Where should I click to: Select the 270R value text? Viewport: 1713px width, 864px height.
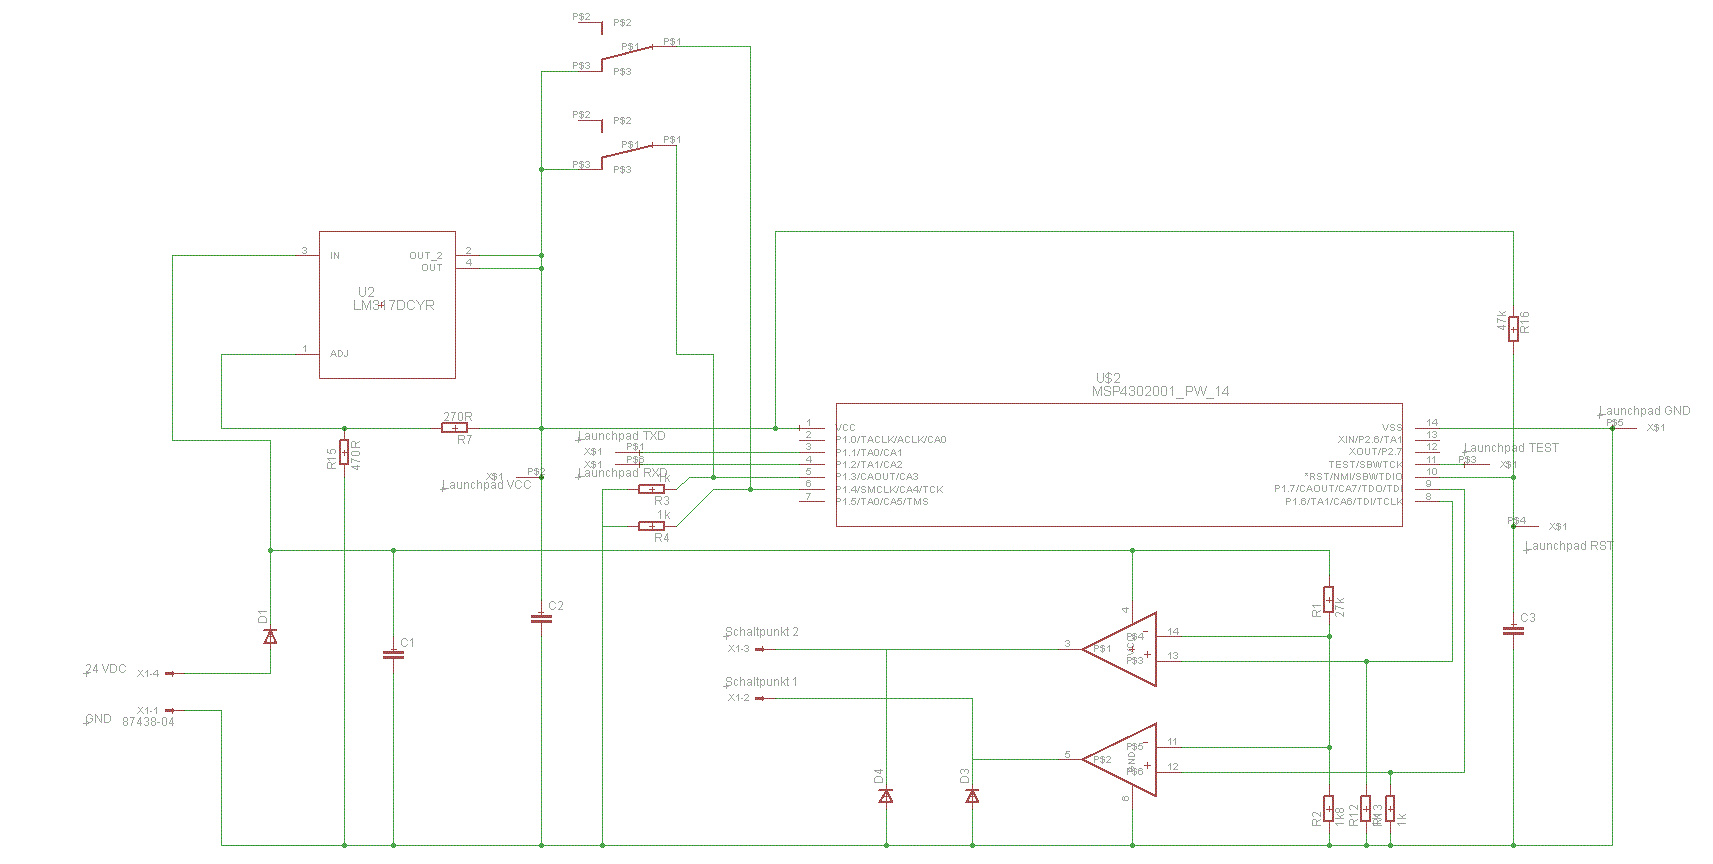[x=458, y=417]
